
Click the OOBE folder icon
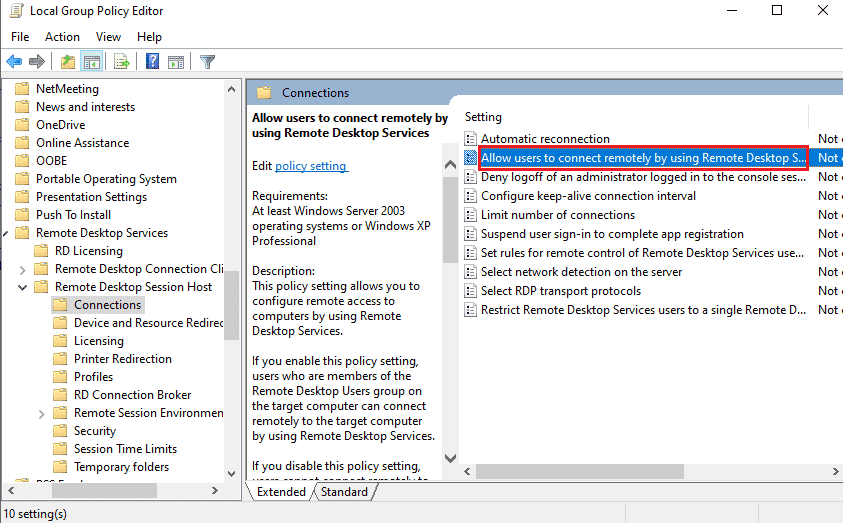(x=22, y=161)
